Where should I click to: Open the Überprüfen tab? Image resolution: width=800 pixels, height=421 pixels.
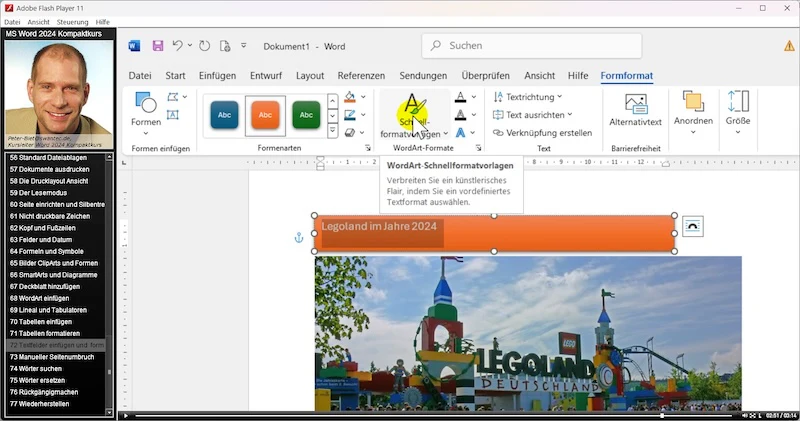pos(485,76)
